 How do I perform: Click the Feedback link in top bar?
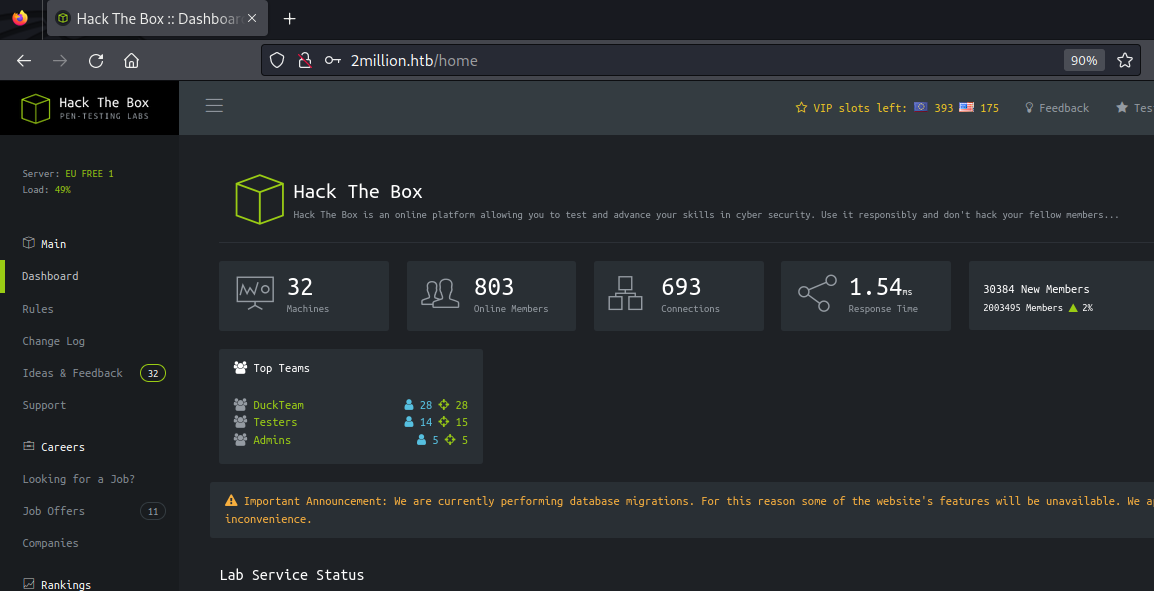click(x=1063, y=108)
